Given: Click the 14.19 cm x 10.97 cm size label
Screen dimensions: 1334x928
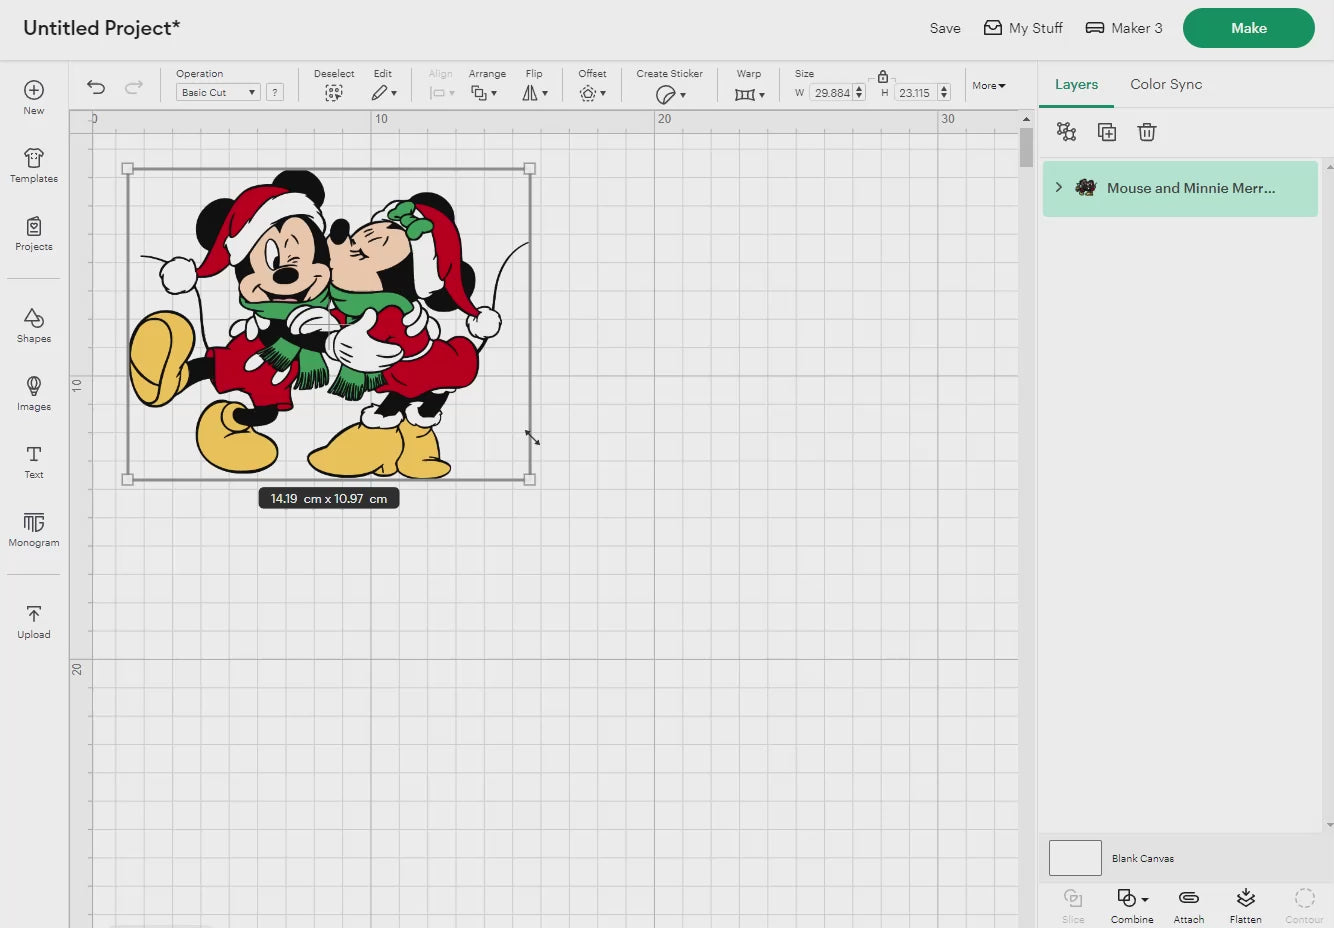Looking at the screenshot, I should [329, 498].
